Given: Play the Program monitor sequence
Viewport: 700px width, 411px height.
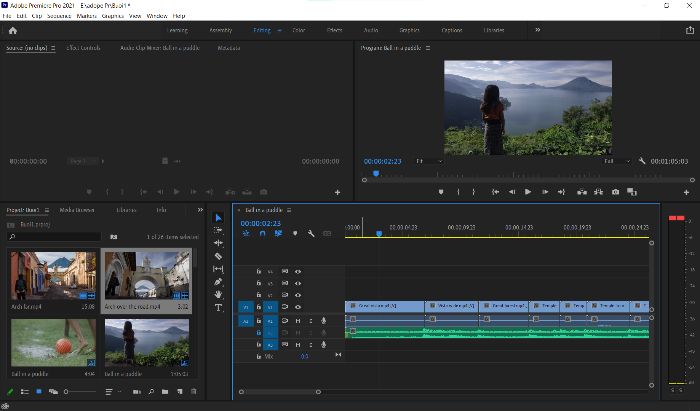Looking at the screenshot, I should (x=528, y=192).
